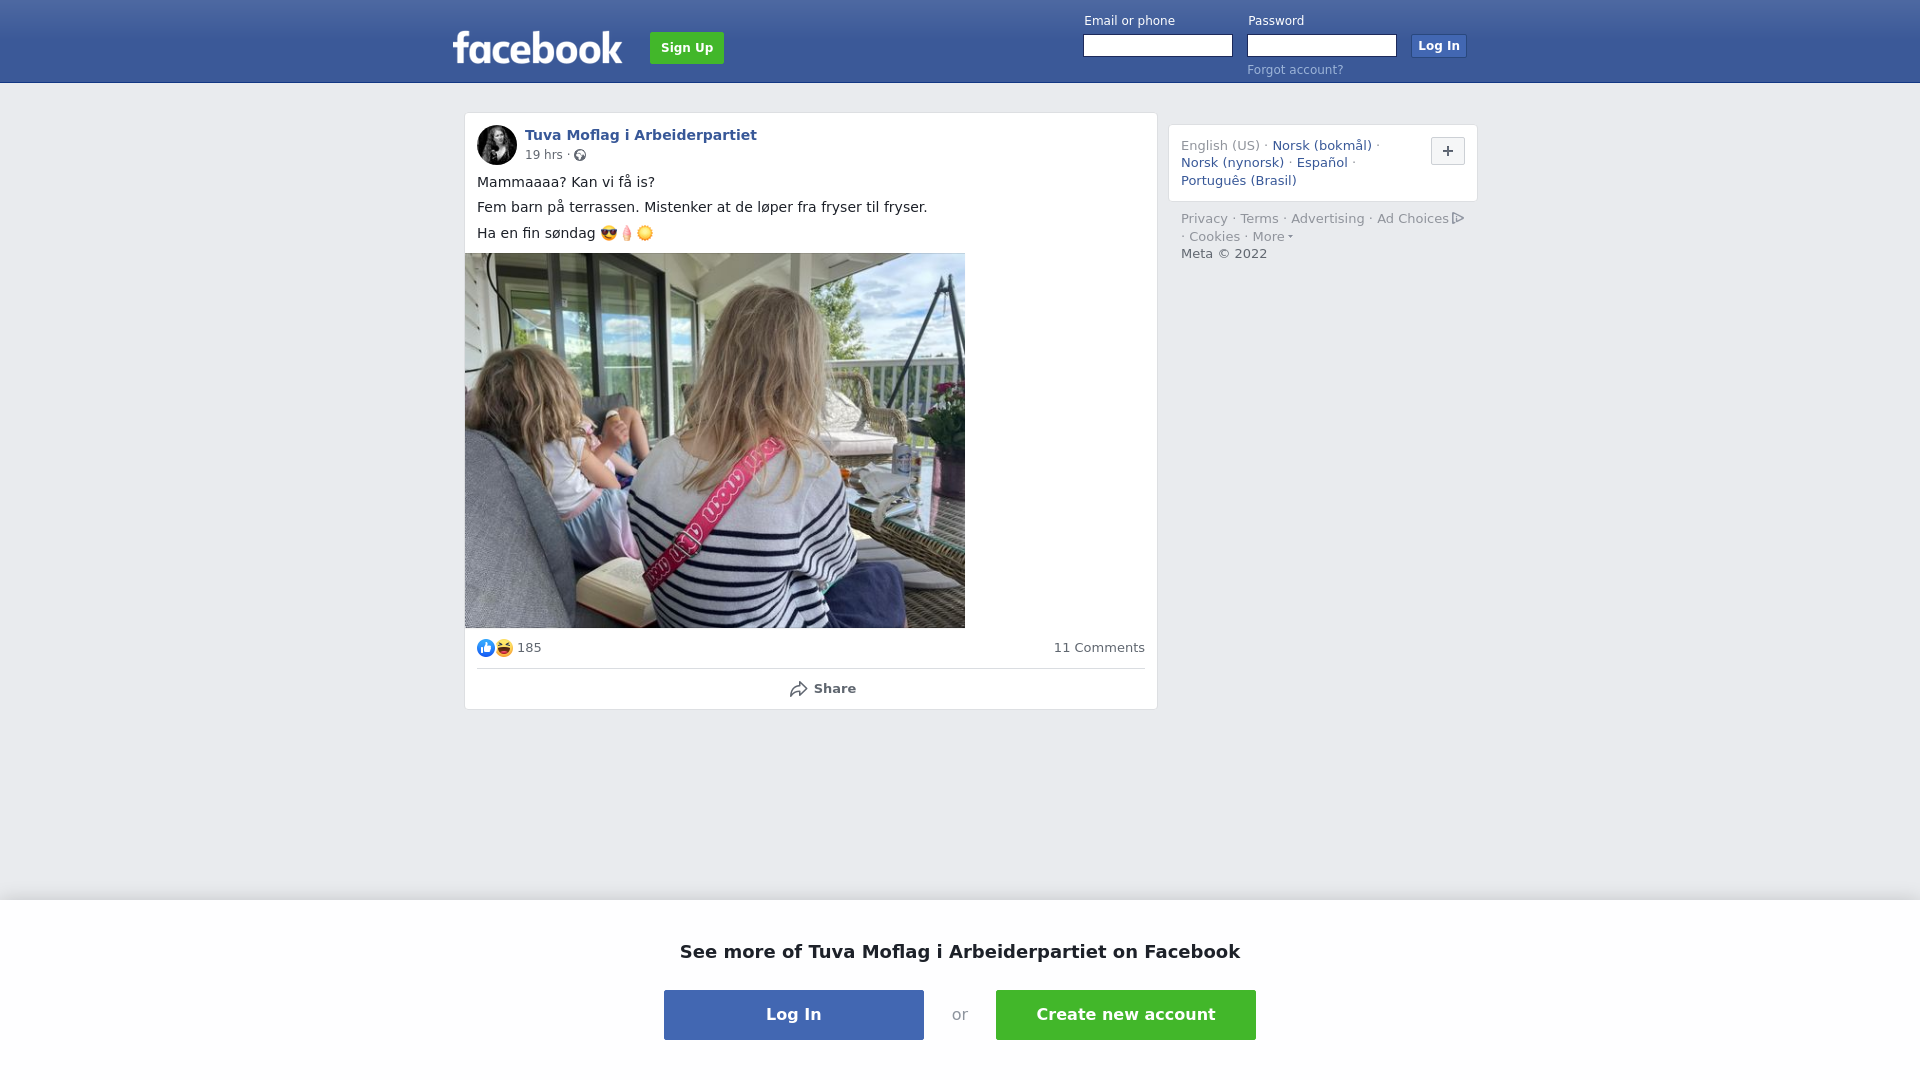Open Tuva Moflag's profile picture avatar
Screen dimensions: 1920x1080
tap(497, 145)
